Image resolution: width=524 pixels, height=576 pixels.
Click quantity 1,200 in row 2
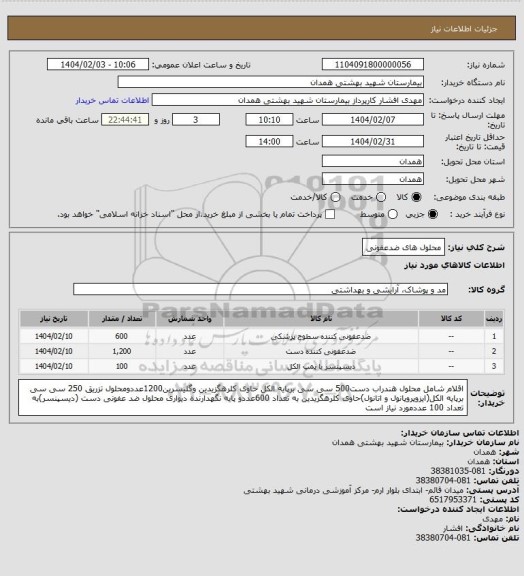tap(122, 351)
